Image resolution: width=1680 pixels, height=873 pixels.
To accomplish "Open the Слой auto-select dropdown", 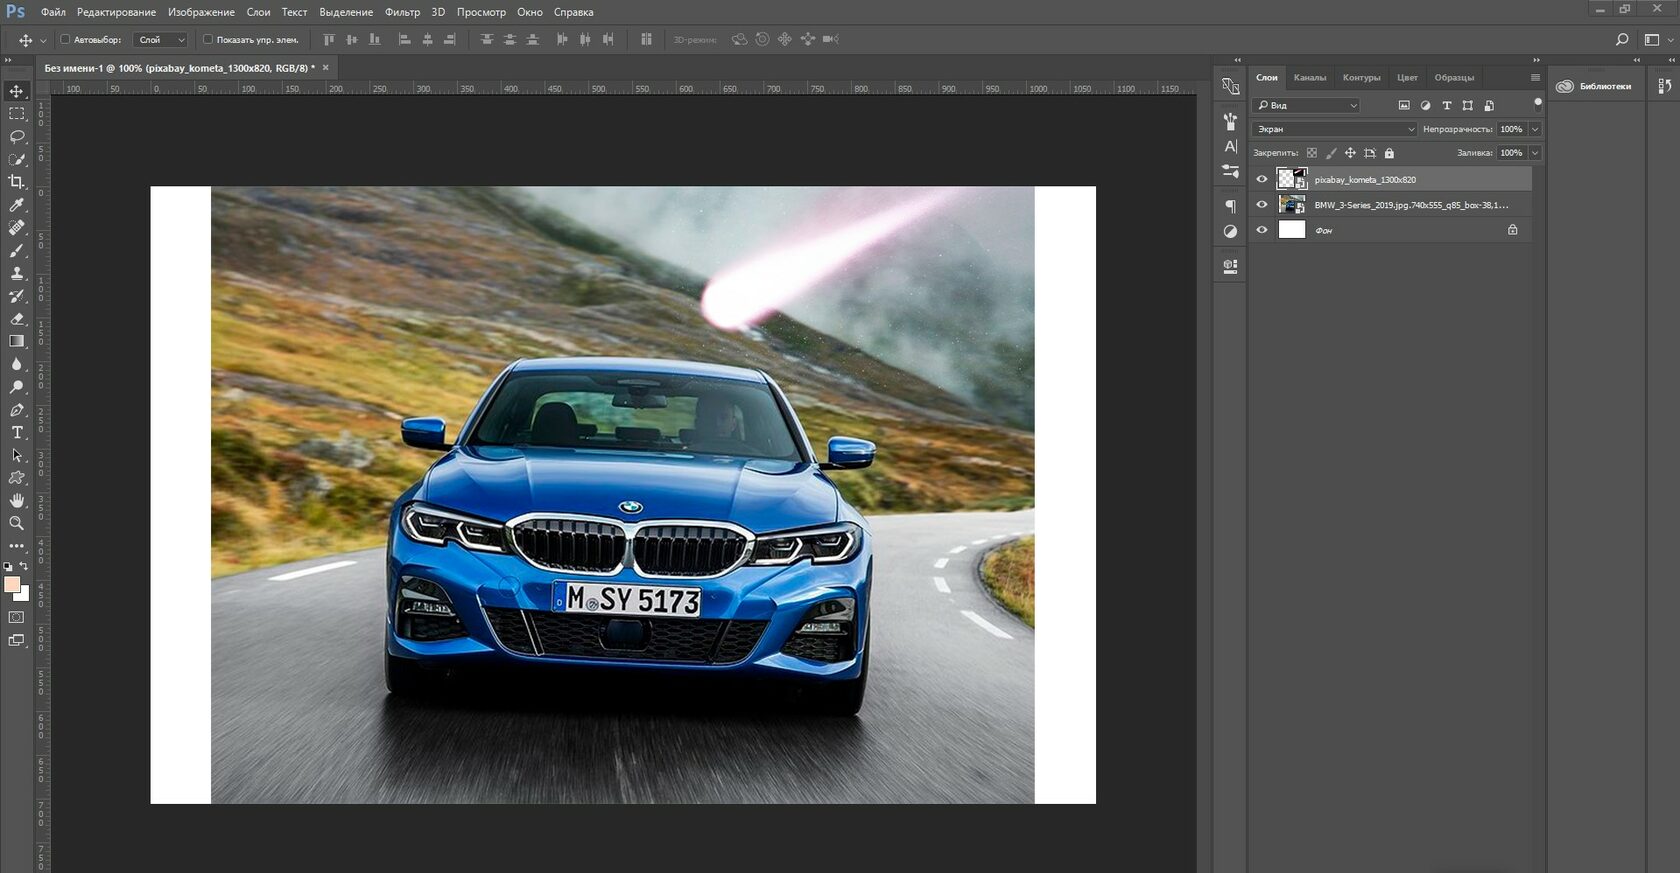I will (161, 40).
